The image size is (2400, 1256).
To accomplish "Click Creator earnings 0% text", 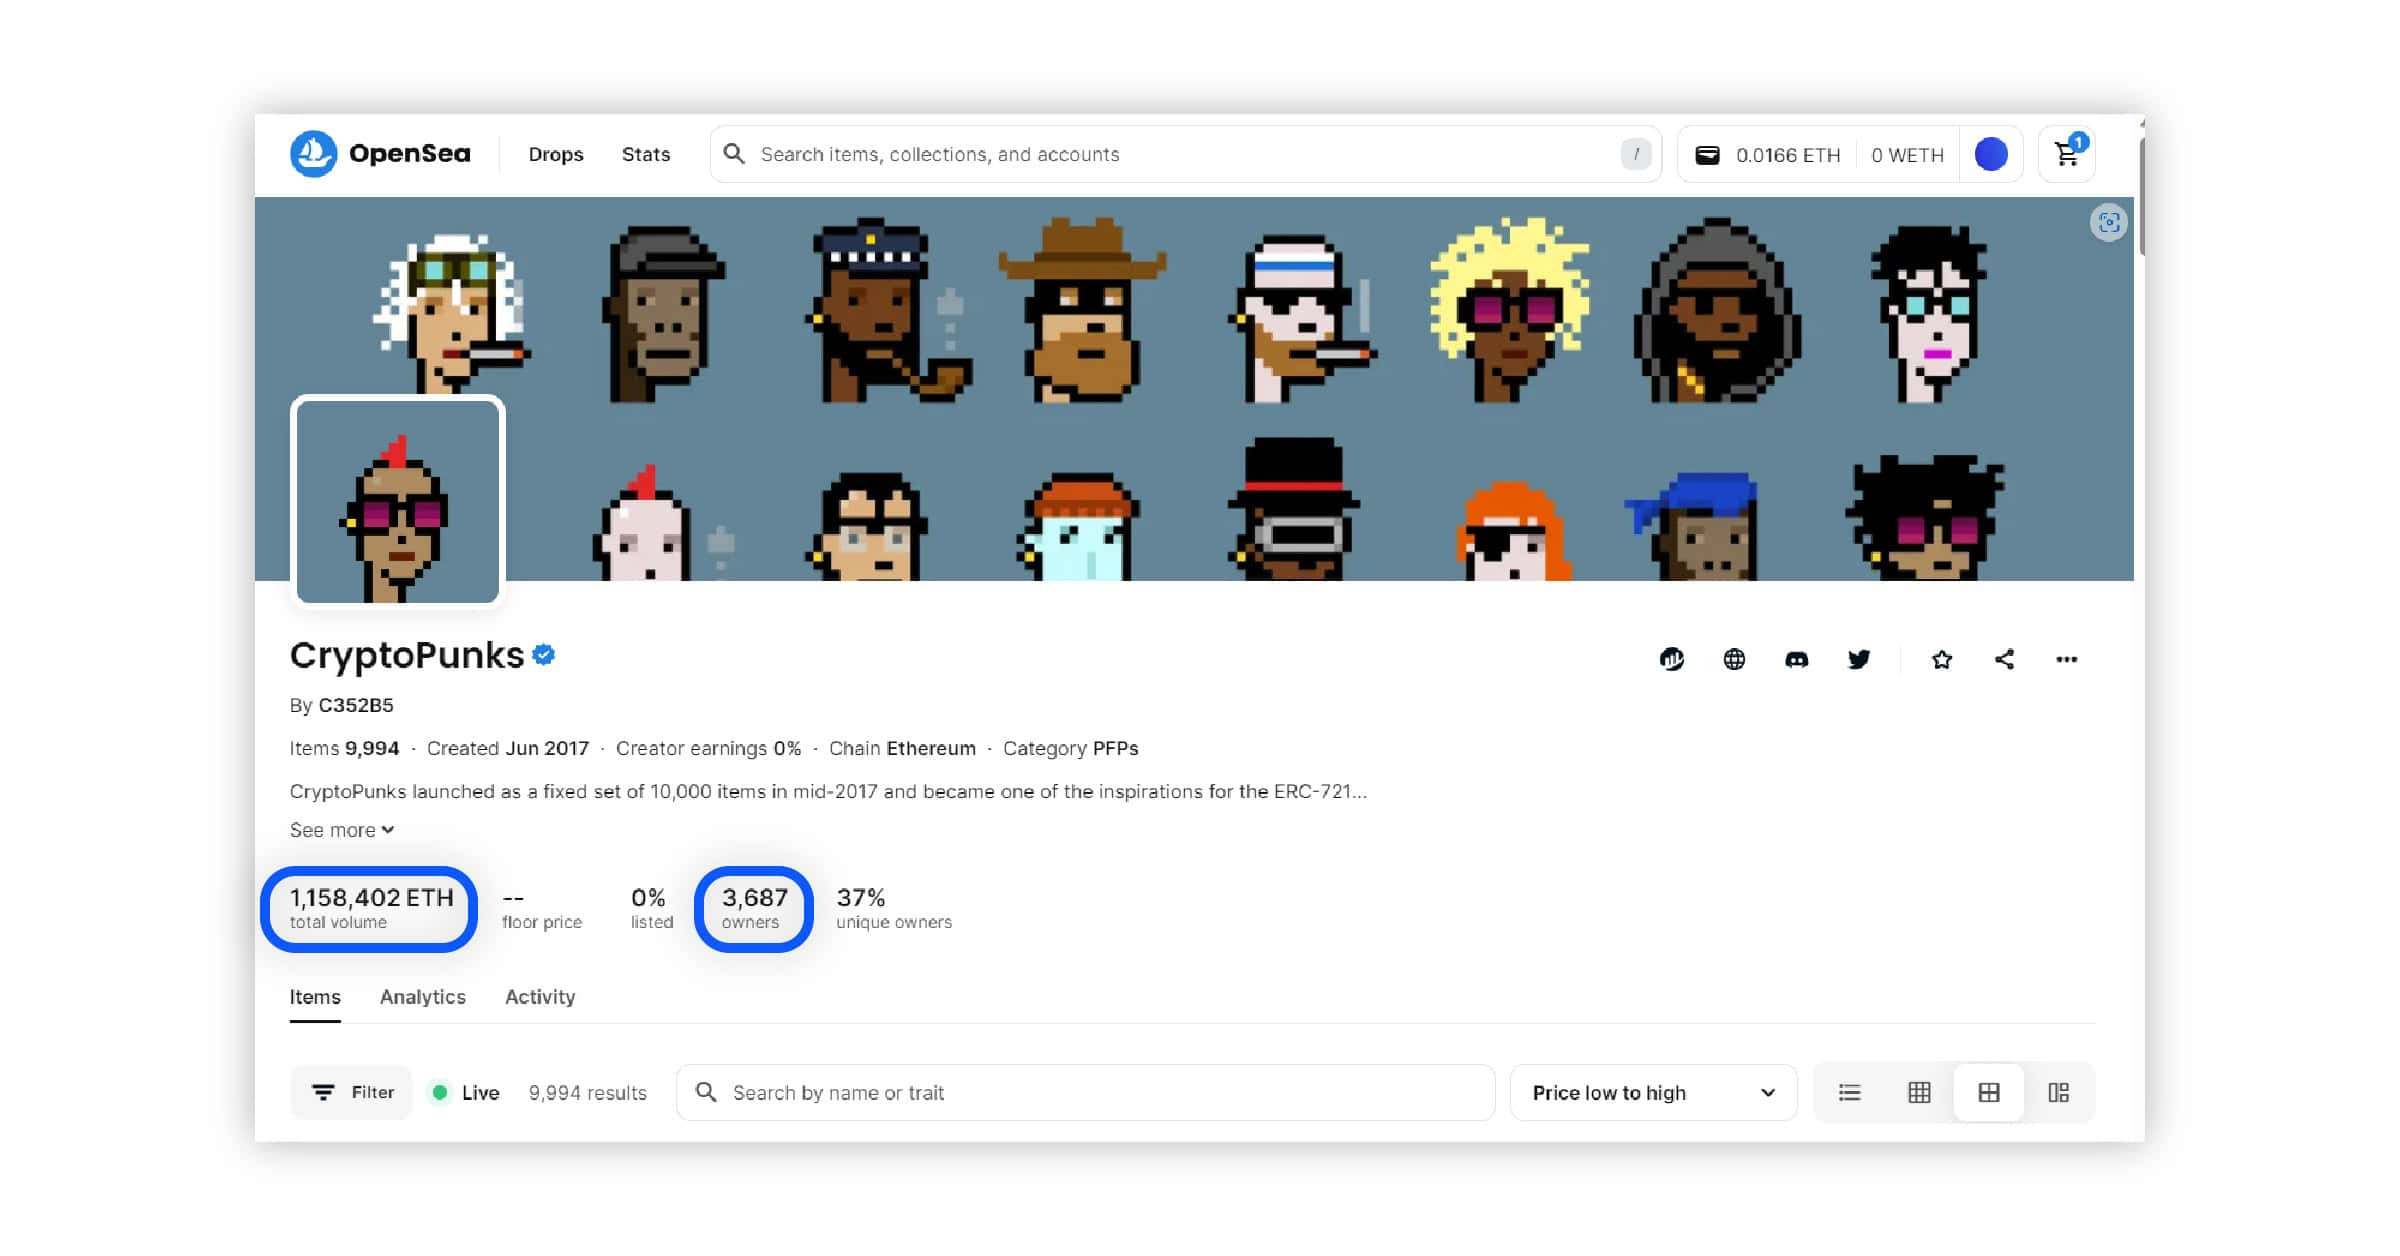I will (x=708, y=748).
